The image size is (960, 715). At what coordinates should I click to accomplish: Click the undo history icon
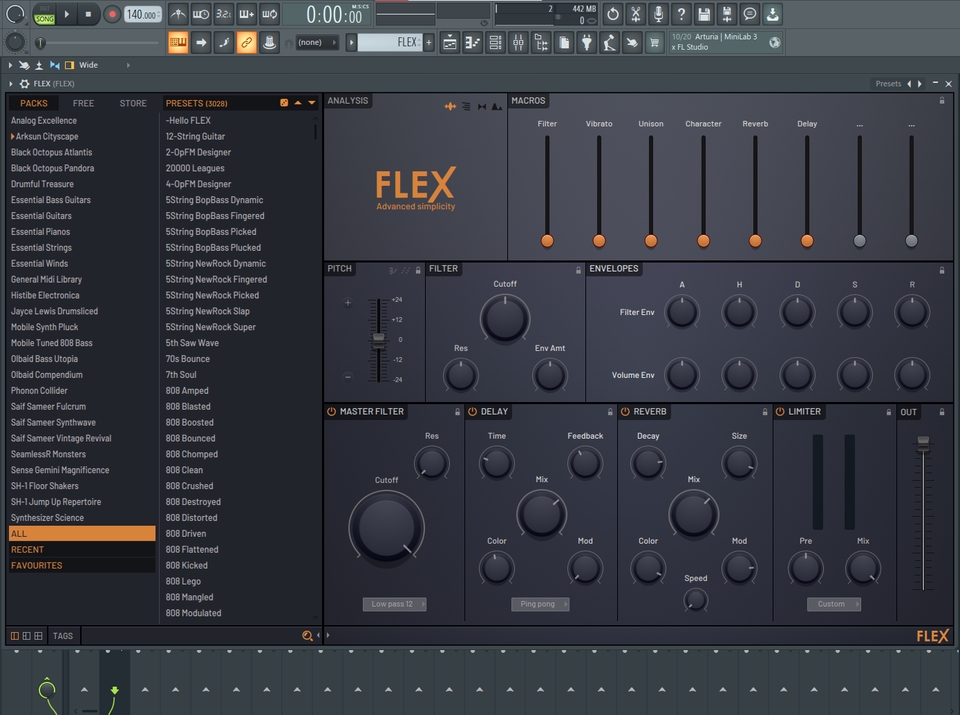coord(613,13)
